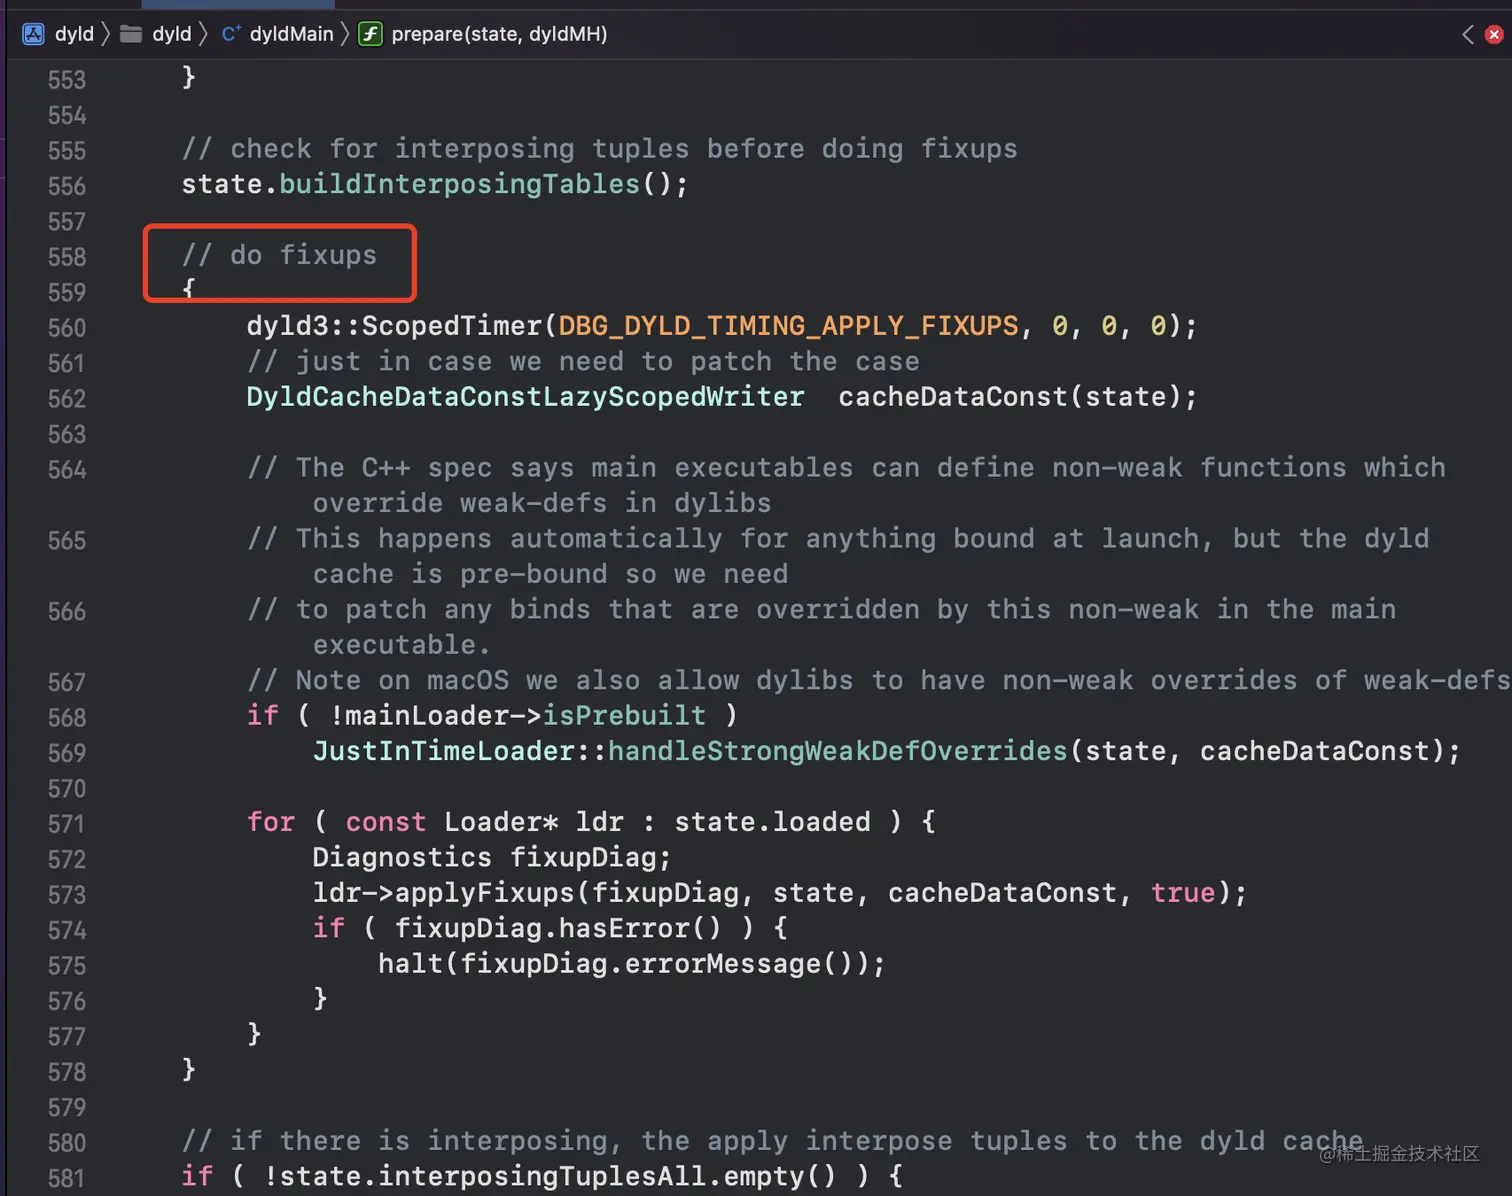Click DyldCacheDataConstLazyScopedWriter type name

pyautogui.click(x=525, y=397)
